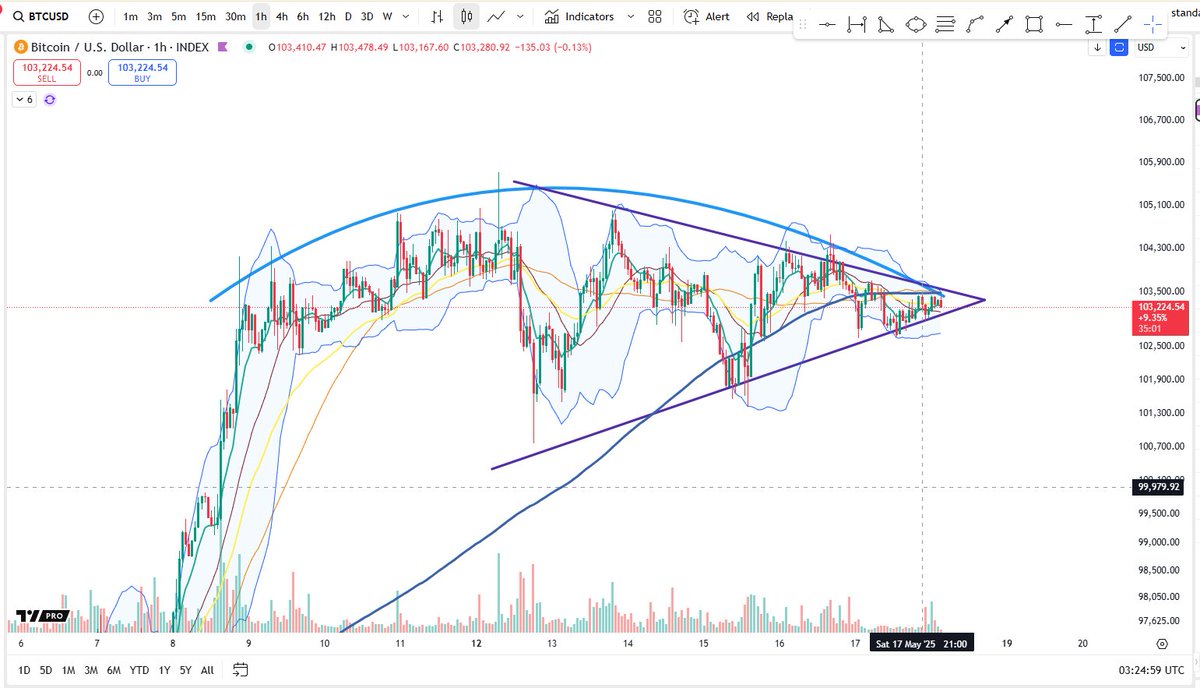Screen dimensions: 1200x688
Task: Set range to All
Action: tap(207, 668)
